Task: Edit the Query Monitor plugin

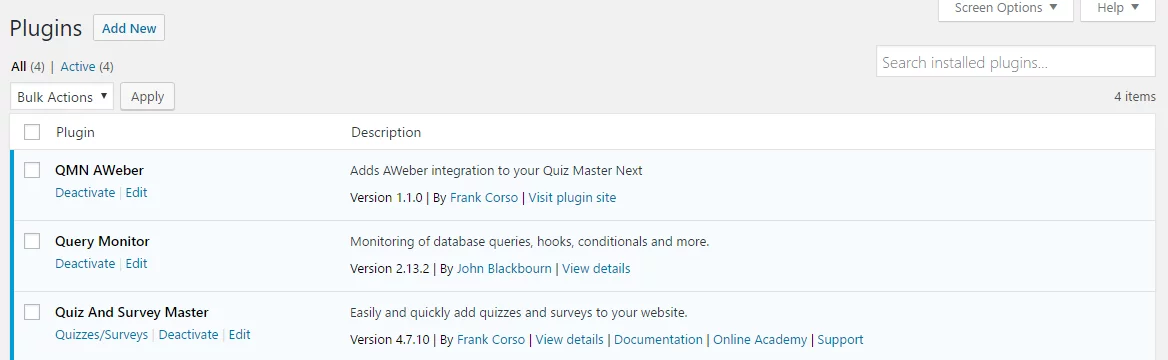Action: 136,263
